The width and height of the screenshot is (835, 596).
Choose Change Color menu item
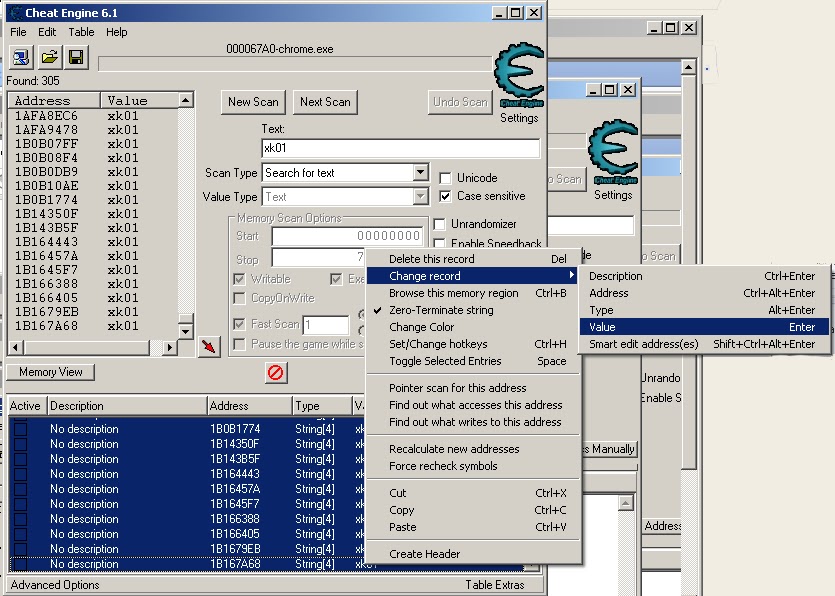pos(472,327)
